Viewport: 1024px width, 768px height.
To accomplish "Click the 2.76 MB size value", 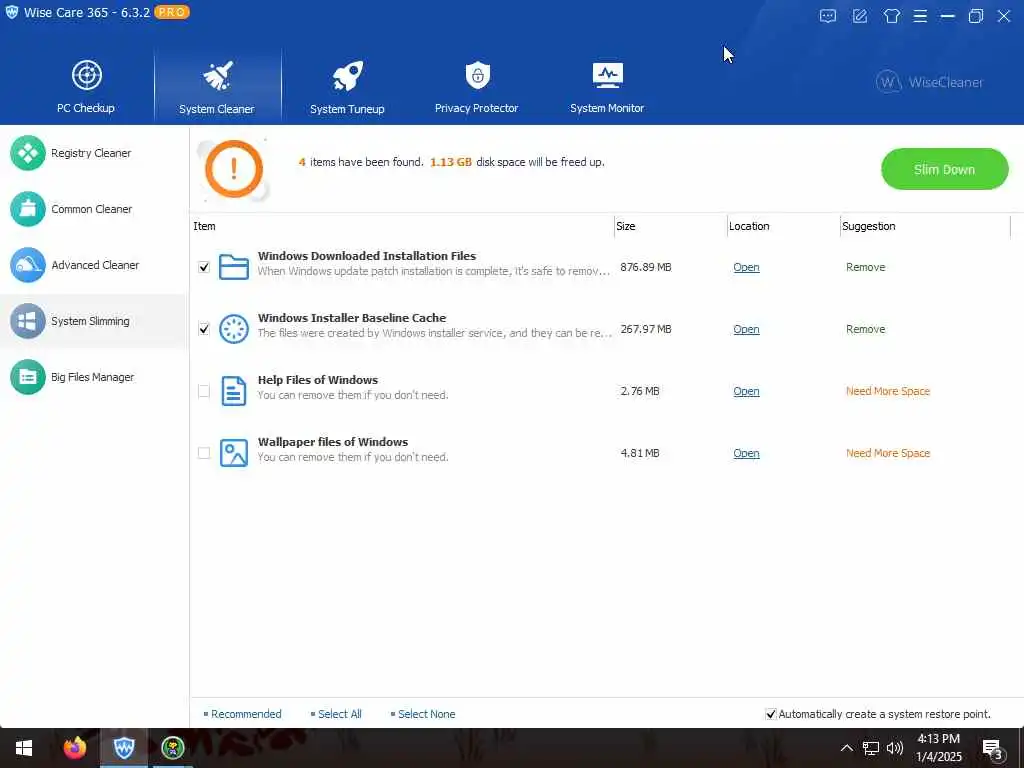I will (640, 391).
